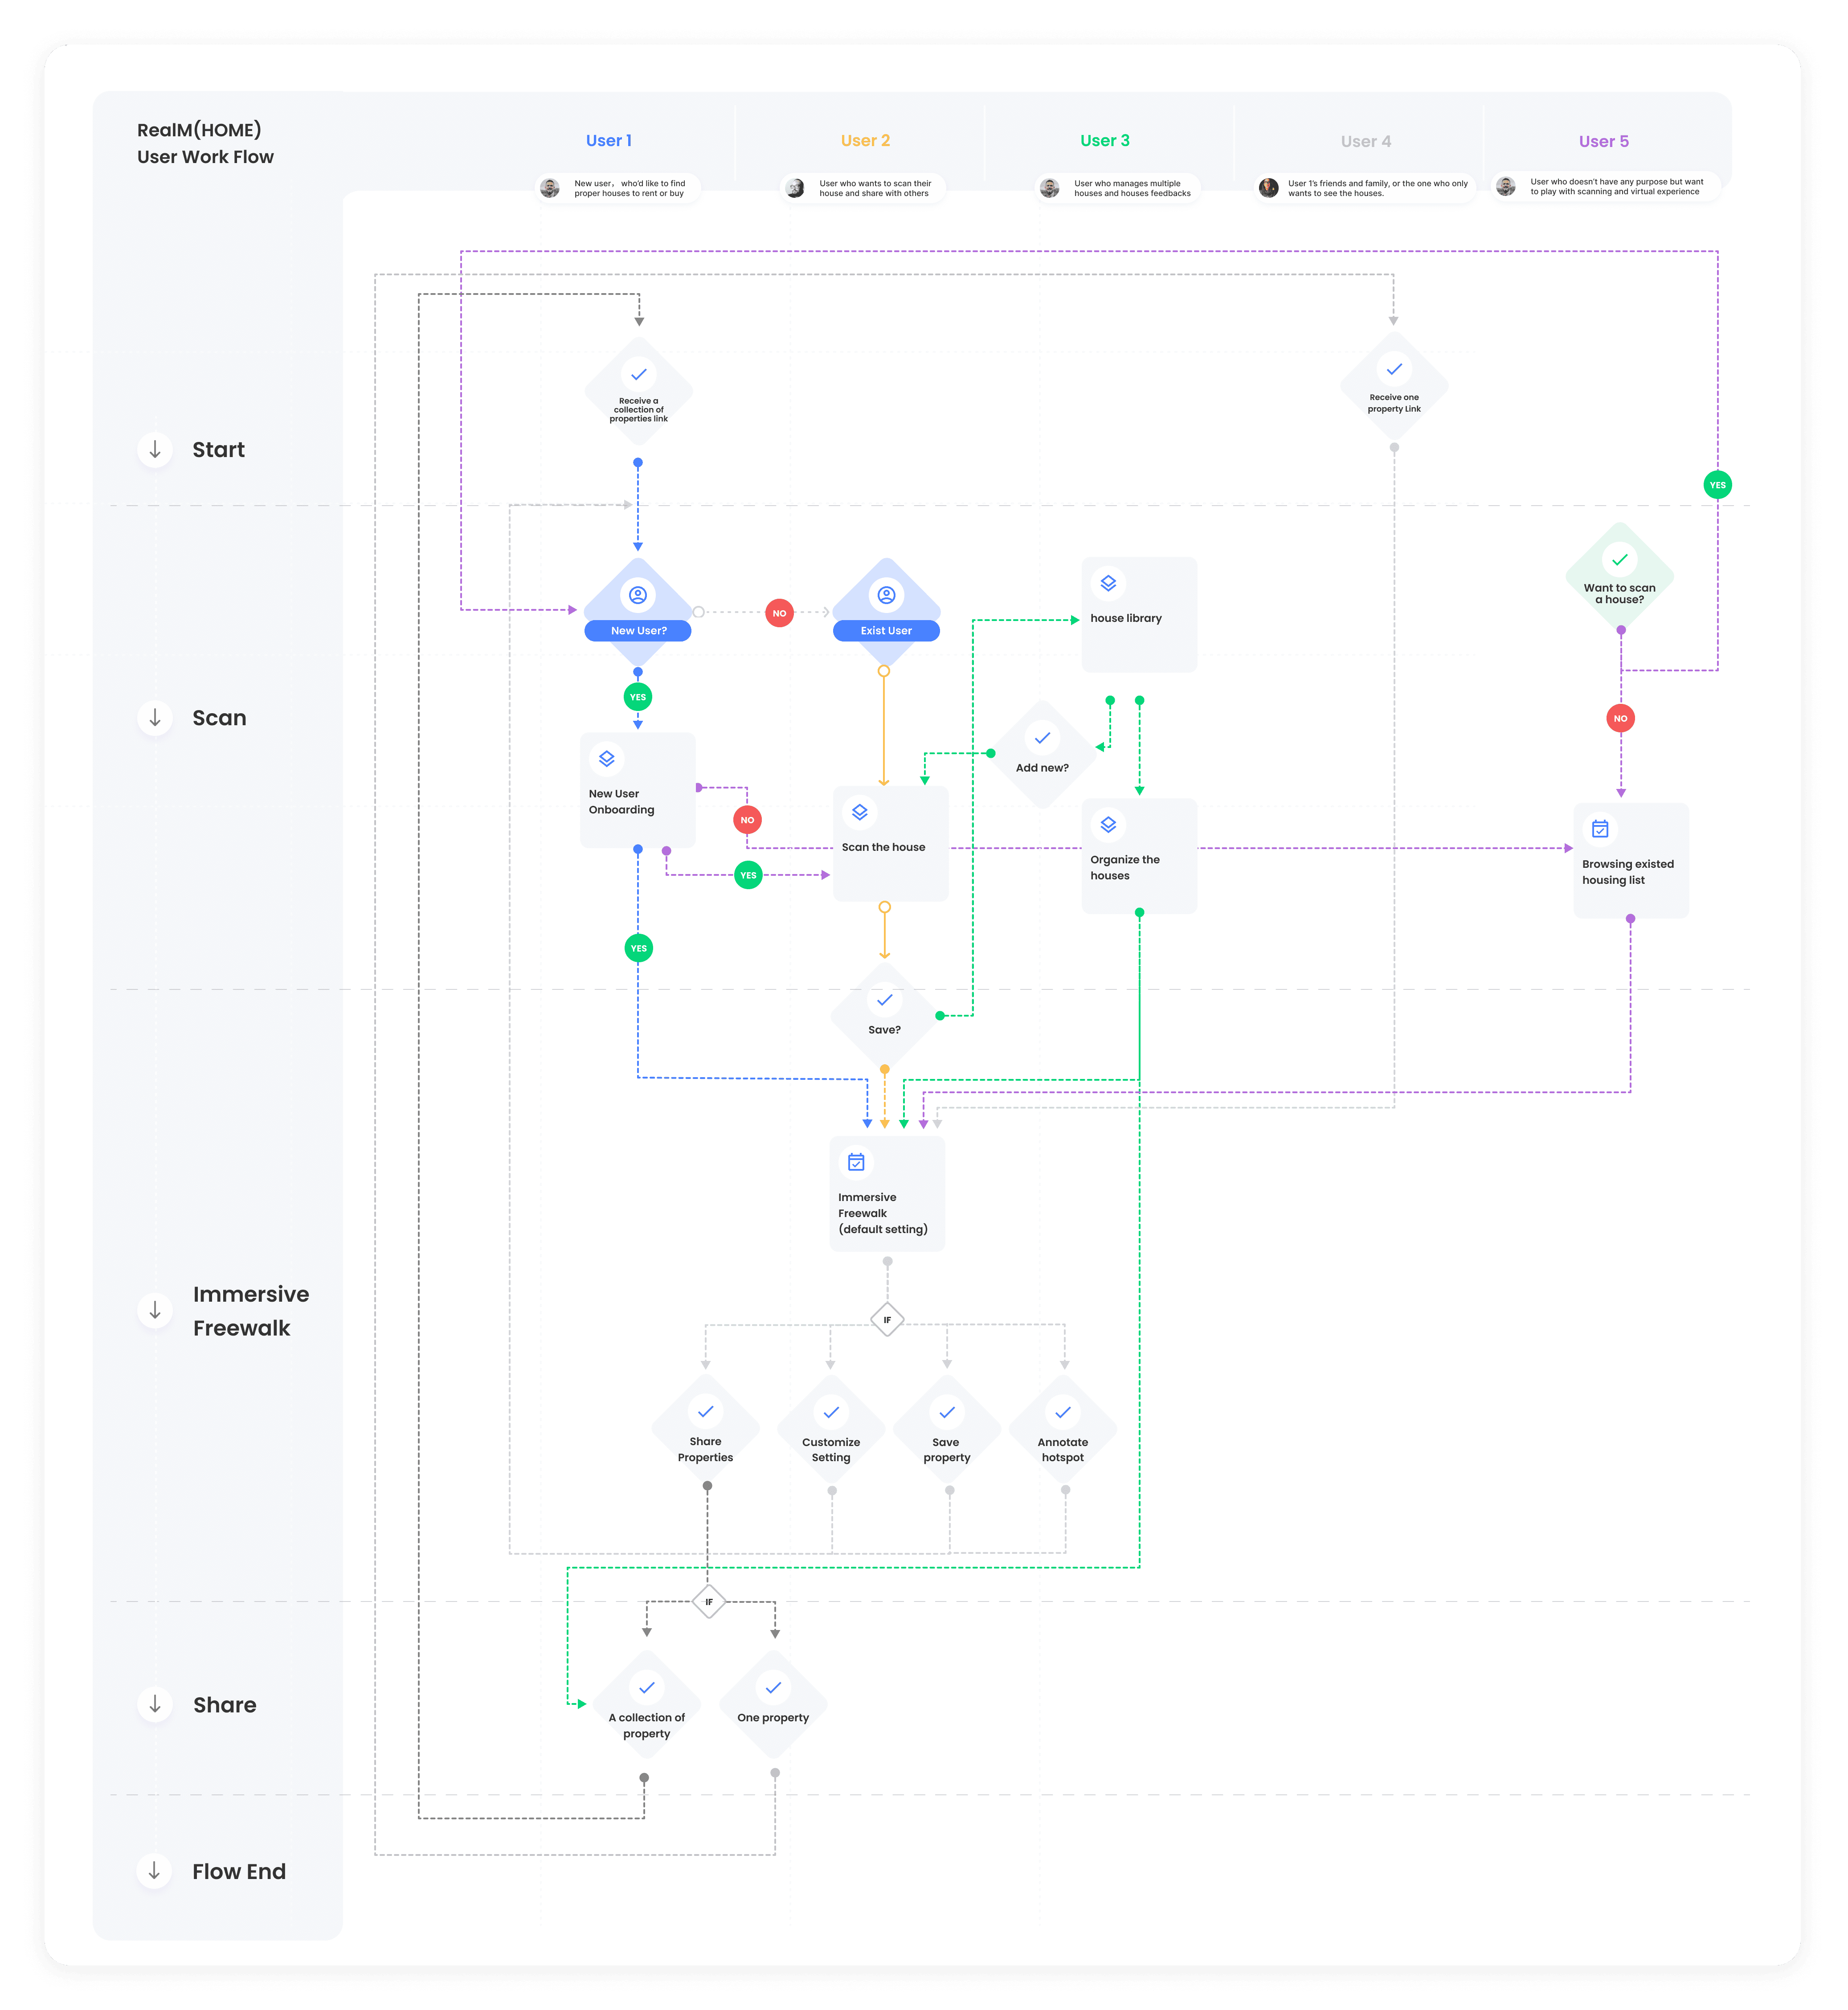Select the User 5 column header
The height and width of the screenshot is (2010, 1848).
(1603, 142)
